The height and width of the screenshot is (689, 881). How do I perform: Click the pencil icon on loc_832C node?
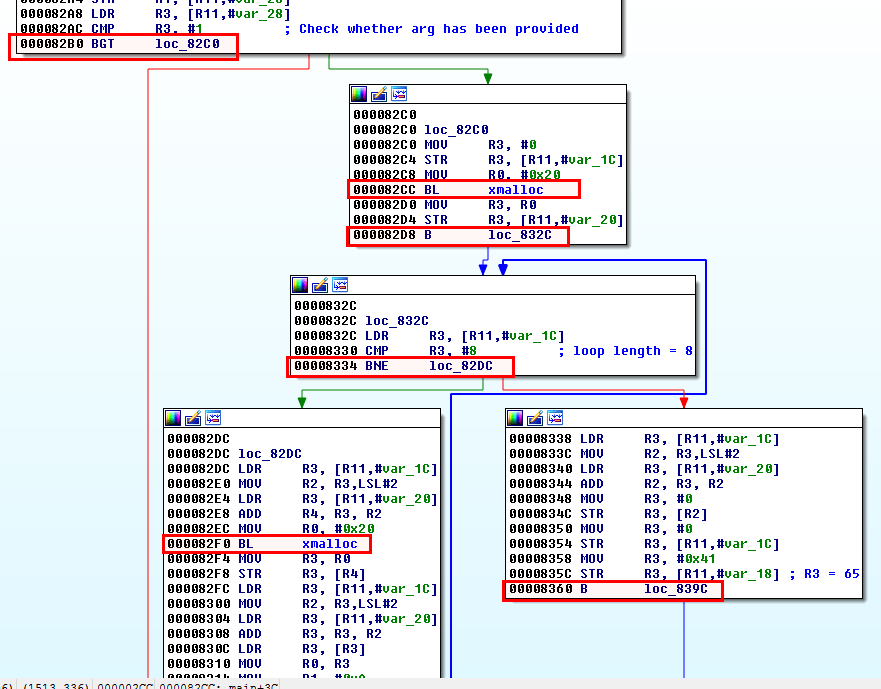point(320,286)
